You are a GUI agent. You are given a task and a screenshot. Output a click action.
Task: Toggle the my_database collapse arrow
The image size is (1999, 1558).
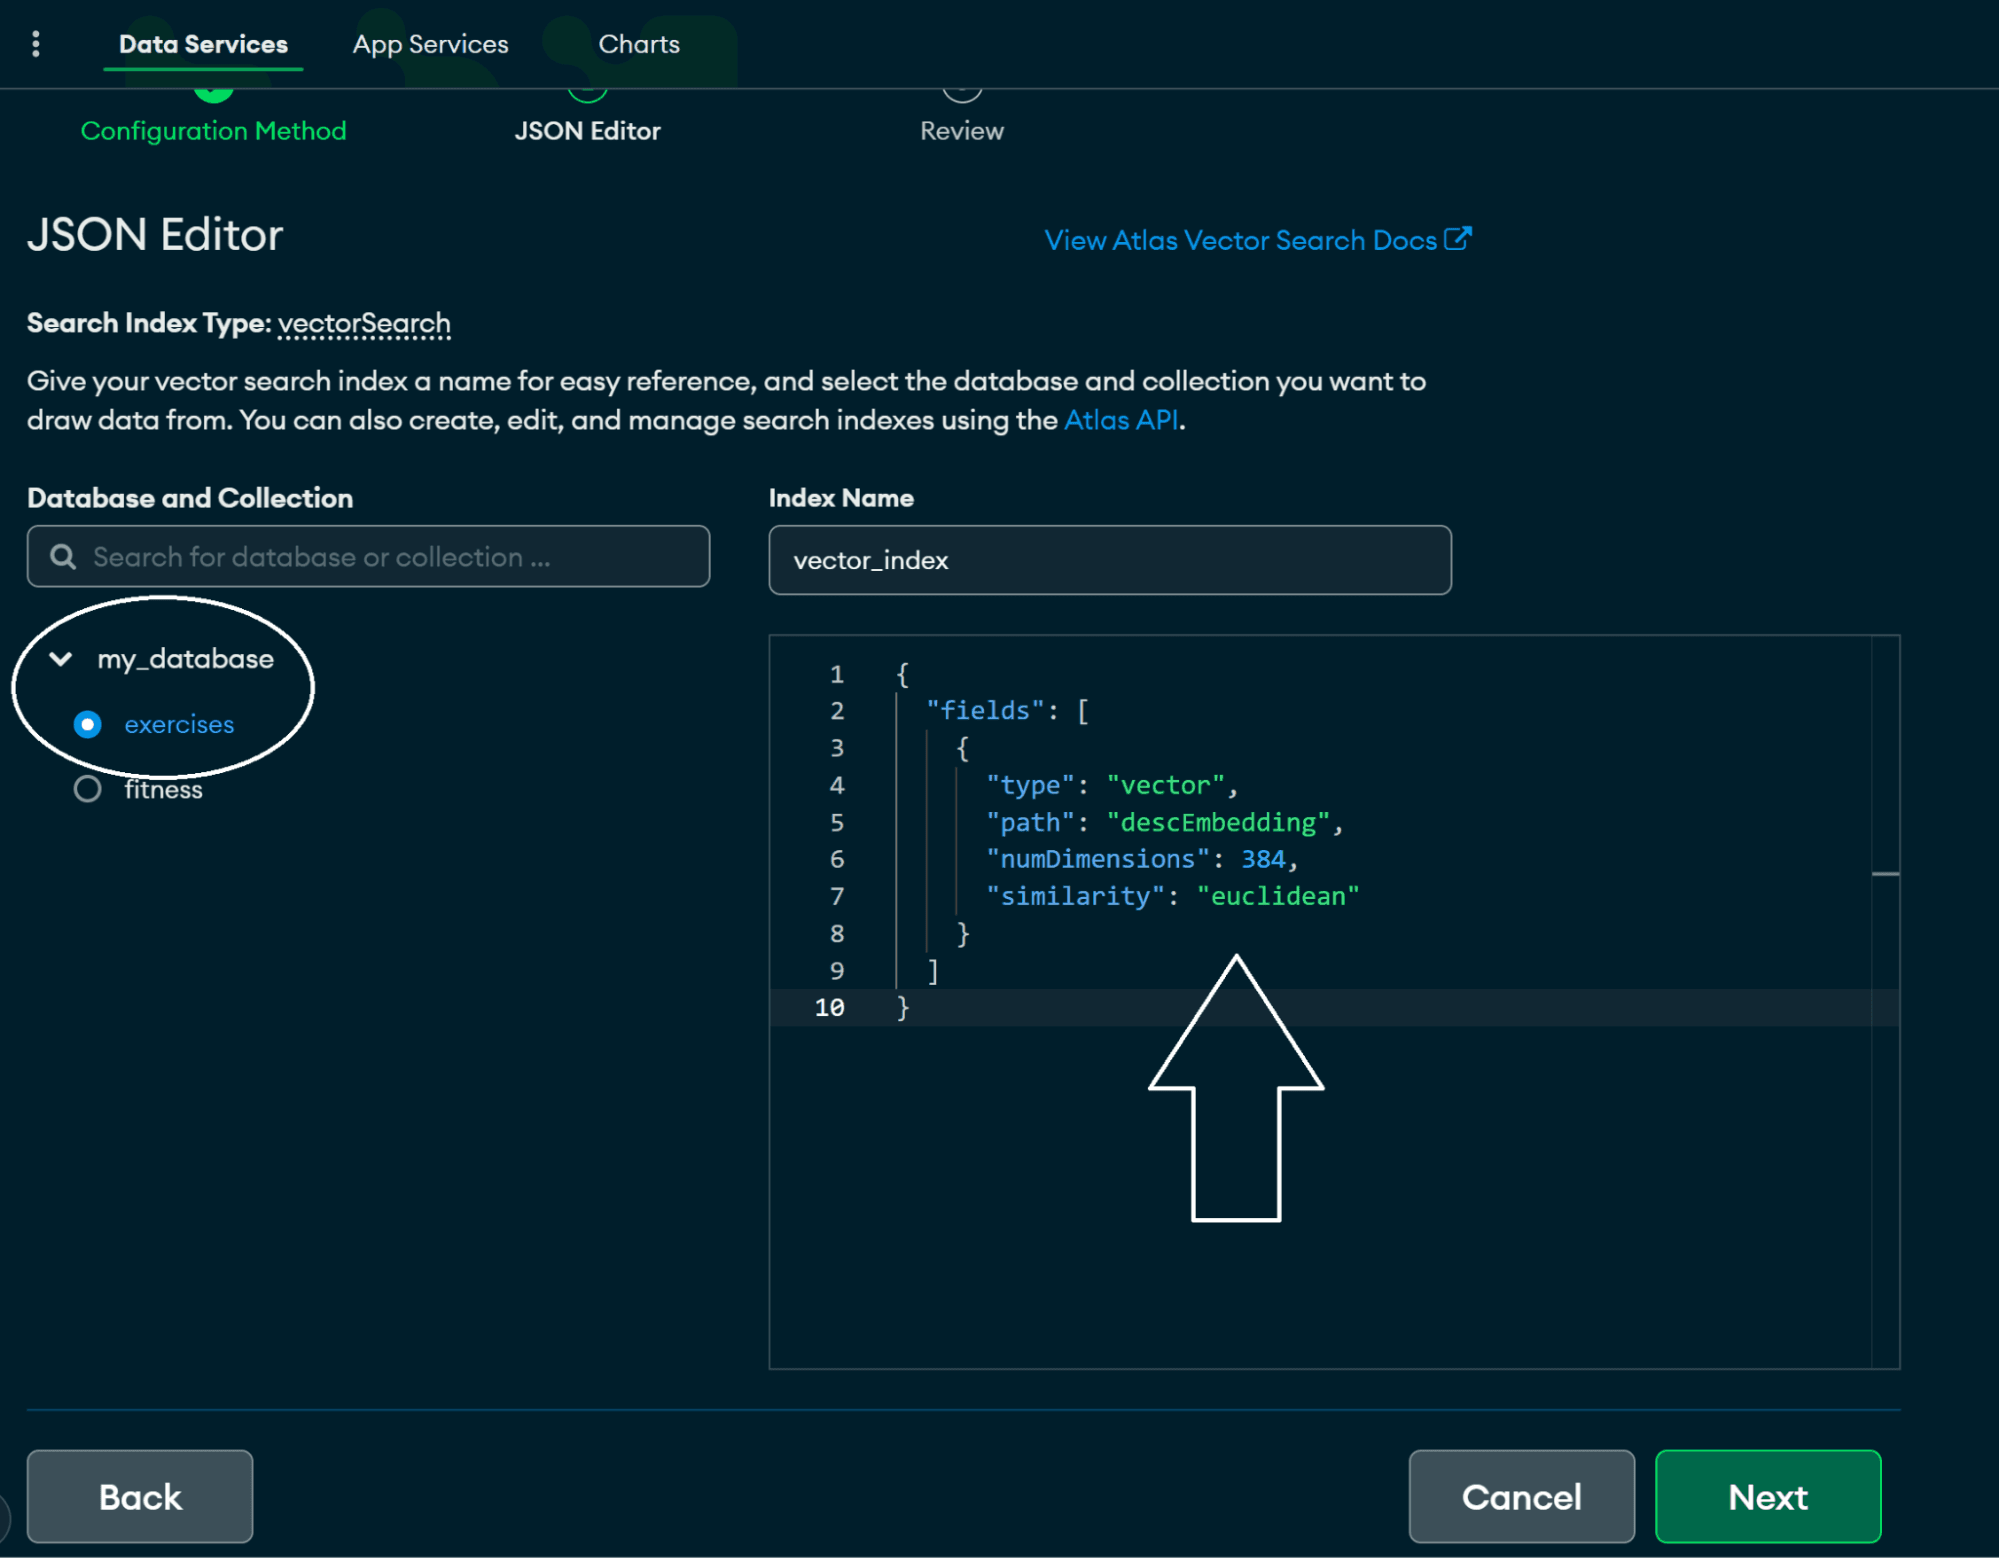click(63, 657)
